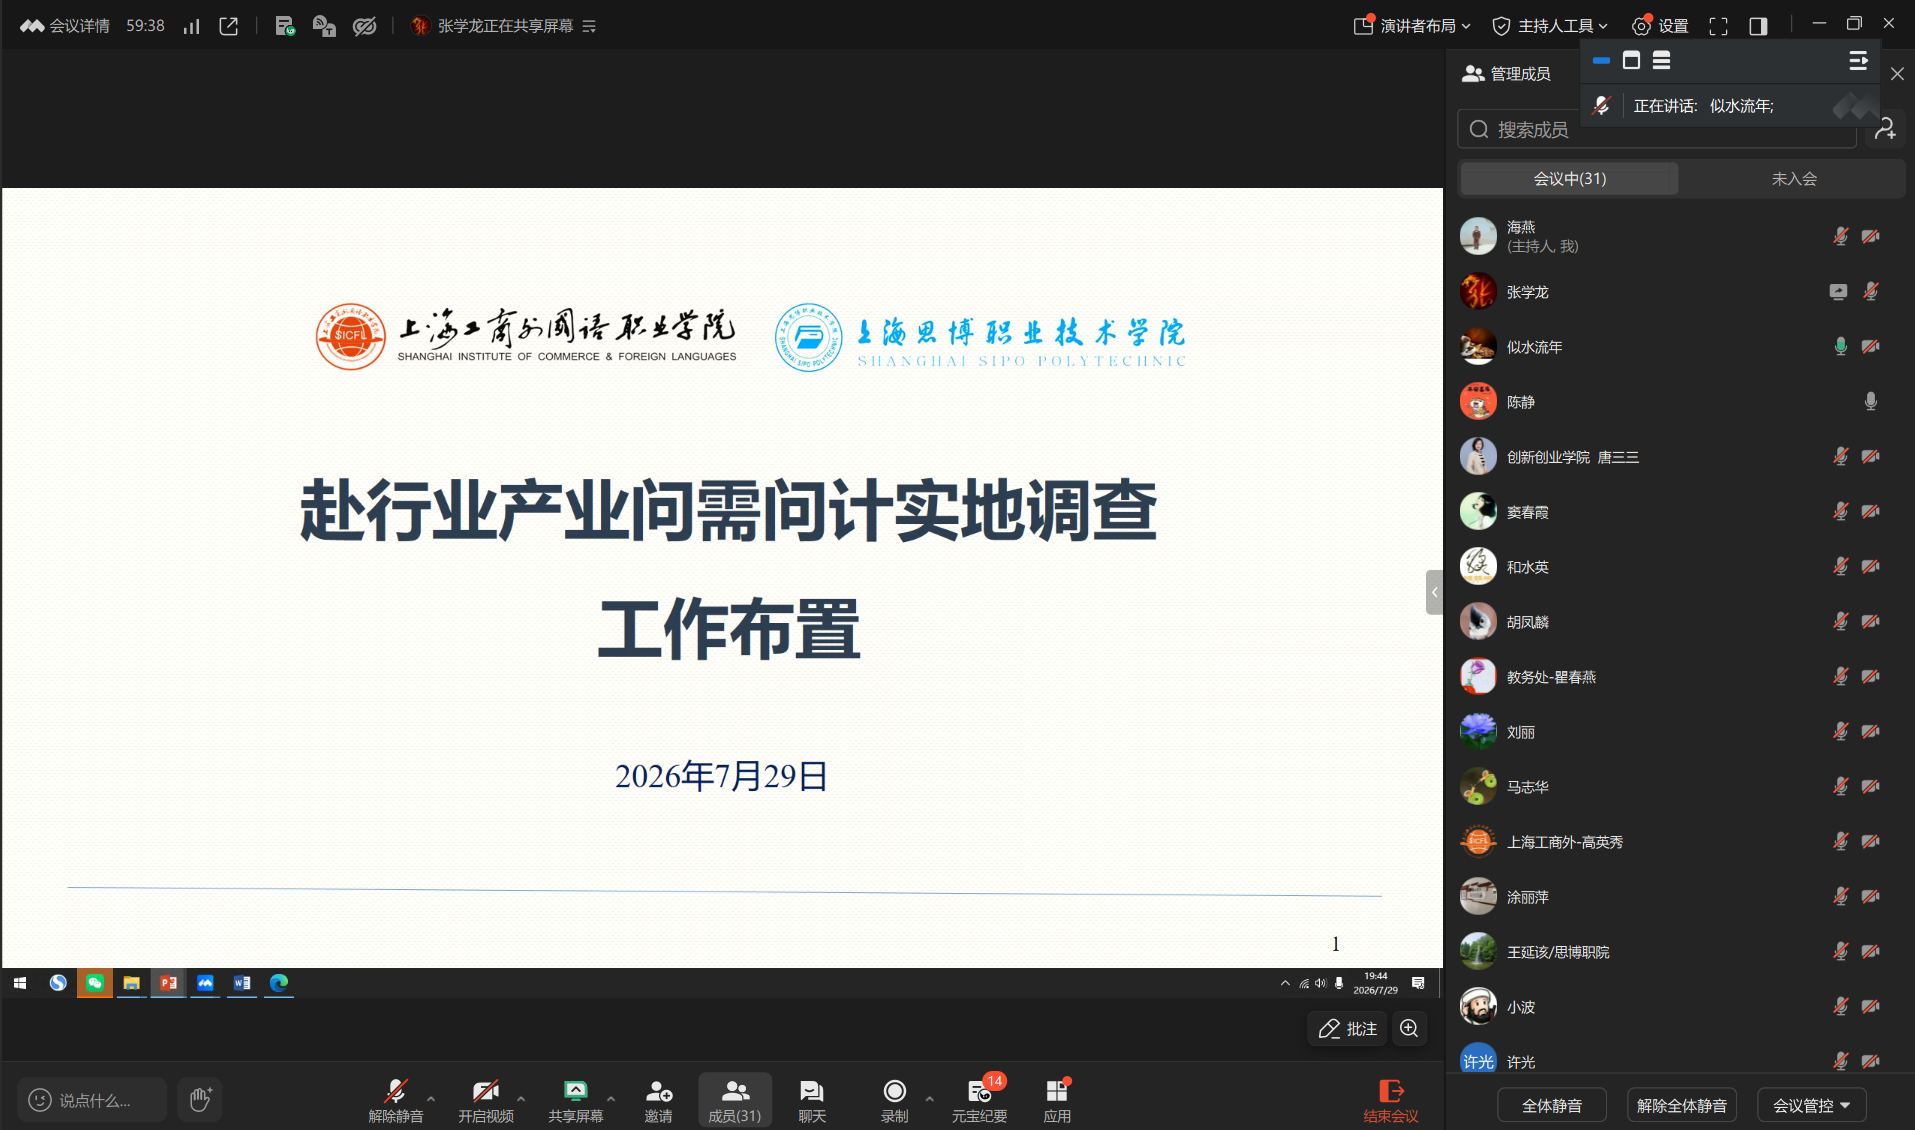
Task: Click 解除全体静音 unmute all button
Action: coord(1682,1105)
